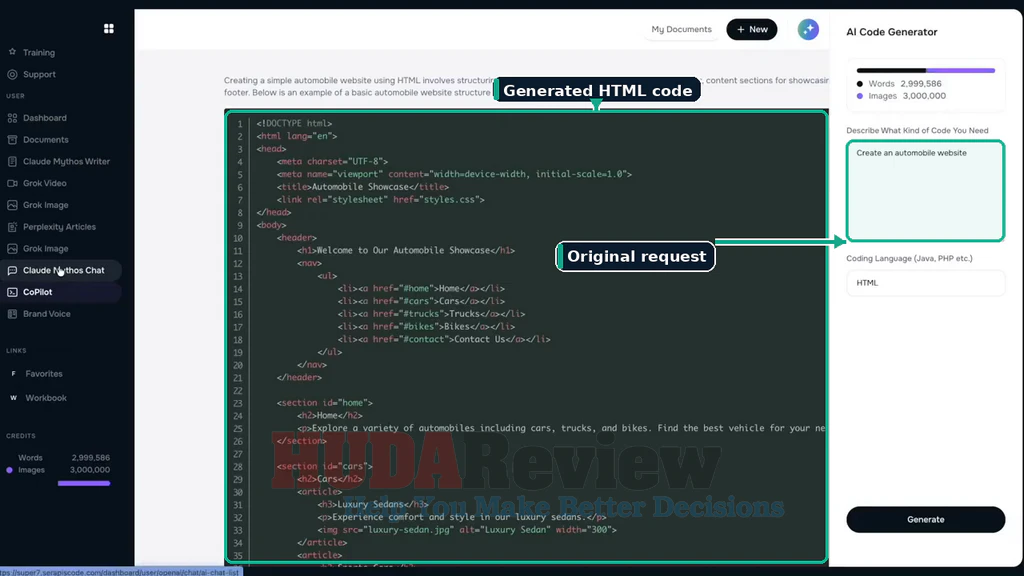This screenshot has height=576, width=1024.
Task: Click the sparkle AI avatar icon
Action: pyautogui.click(x=808, y=29)
